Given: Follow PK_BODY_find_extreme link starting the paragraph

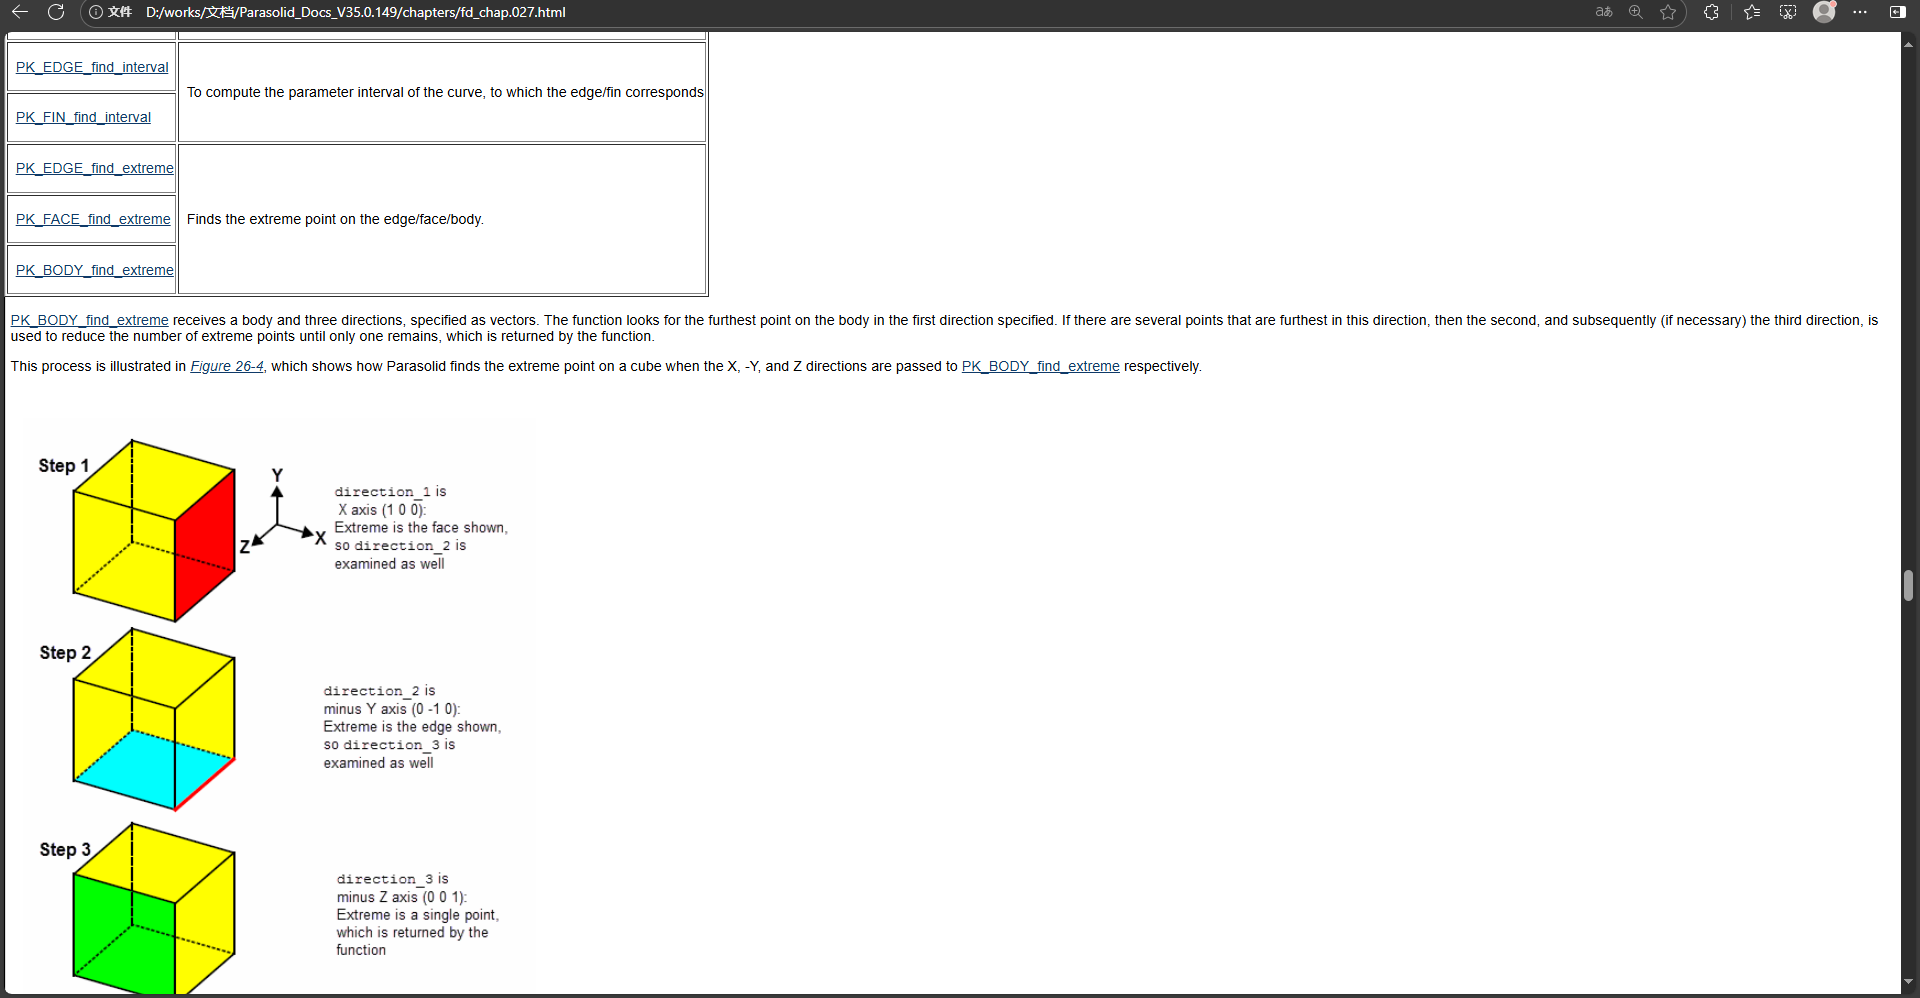Looking at the screenshot, I should pyautogui.click(x=89, y=320).
